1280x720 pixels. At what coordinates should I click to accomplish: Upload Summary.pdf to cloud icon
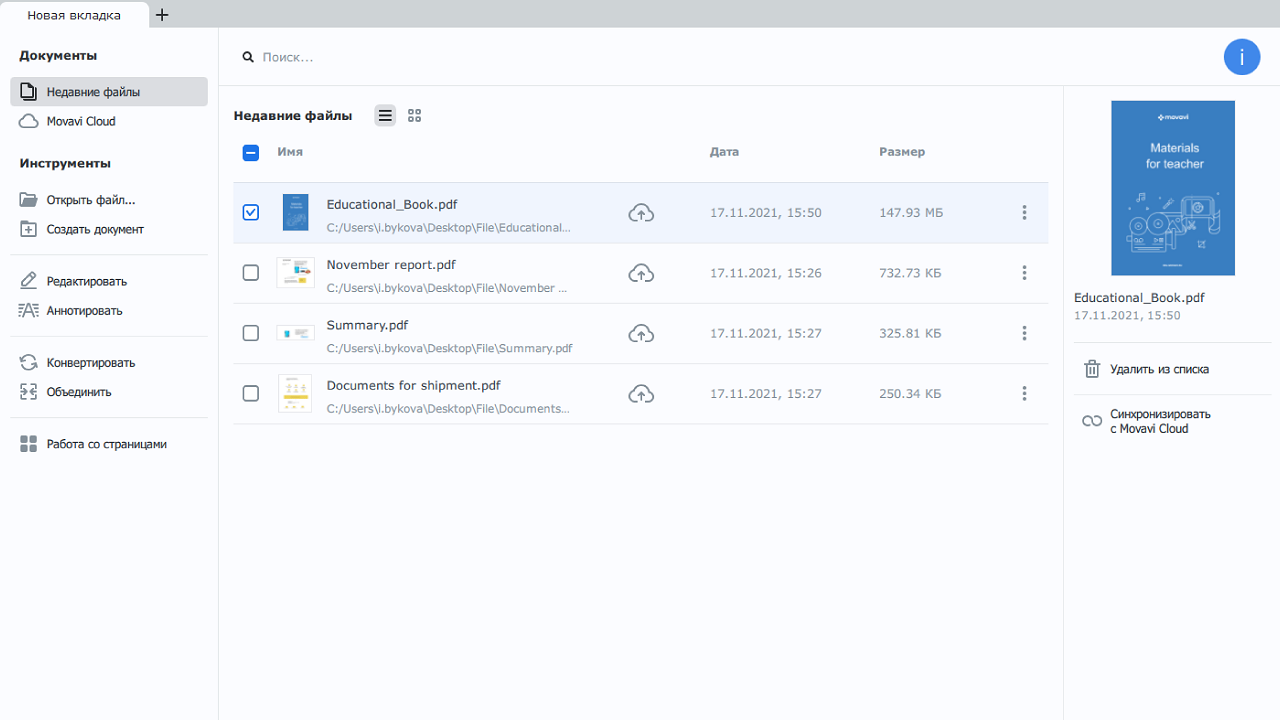point(641,334)
